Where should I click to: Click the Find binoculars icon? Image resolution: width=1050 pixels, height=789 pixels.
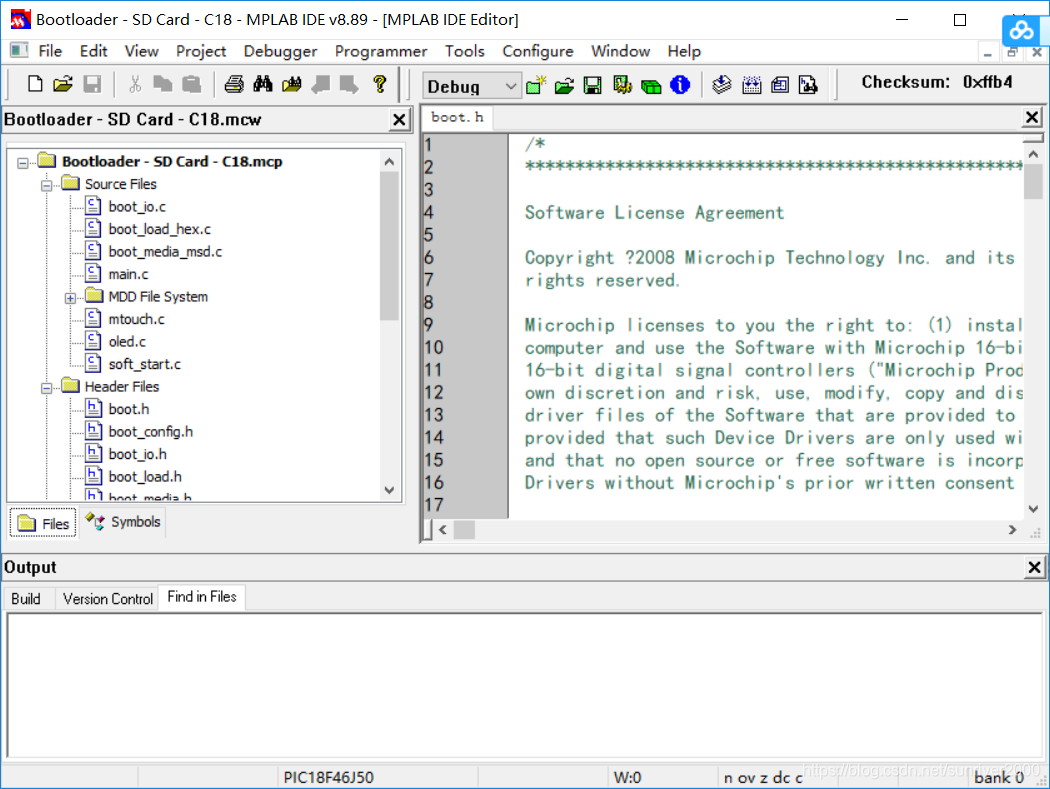(x=262, y=84)
